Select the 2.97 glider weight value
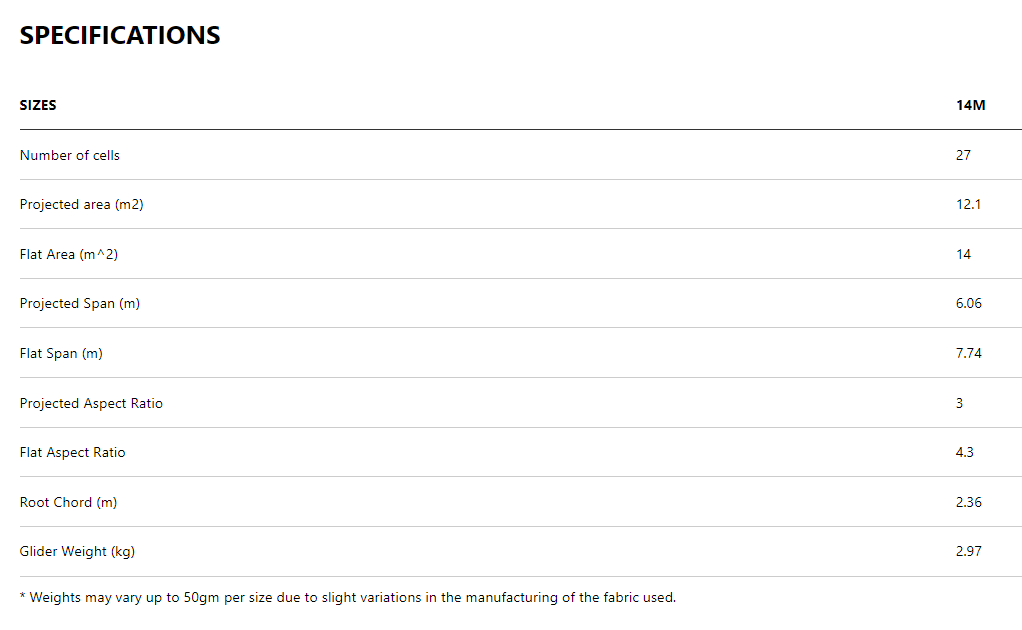This screenshot has height=630, width=1022. [969, 551]
